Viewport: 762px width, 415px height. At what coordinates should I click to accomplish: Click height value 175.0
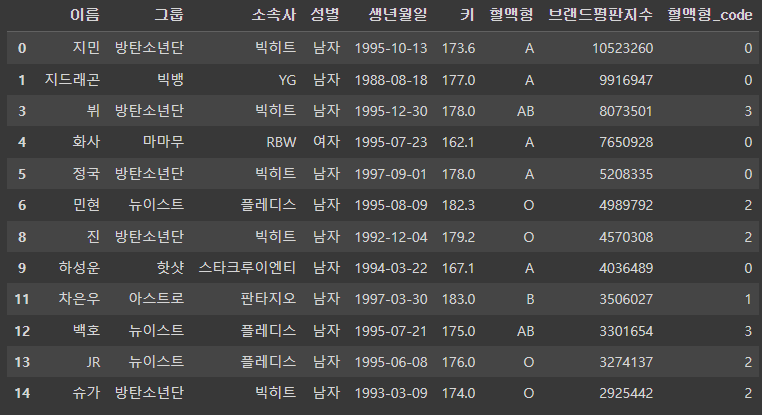pos(458,331)
